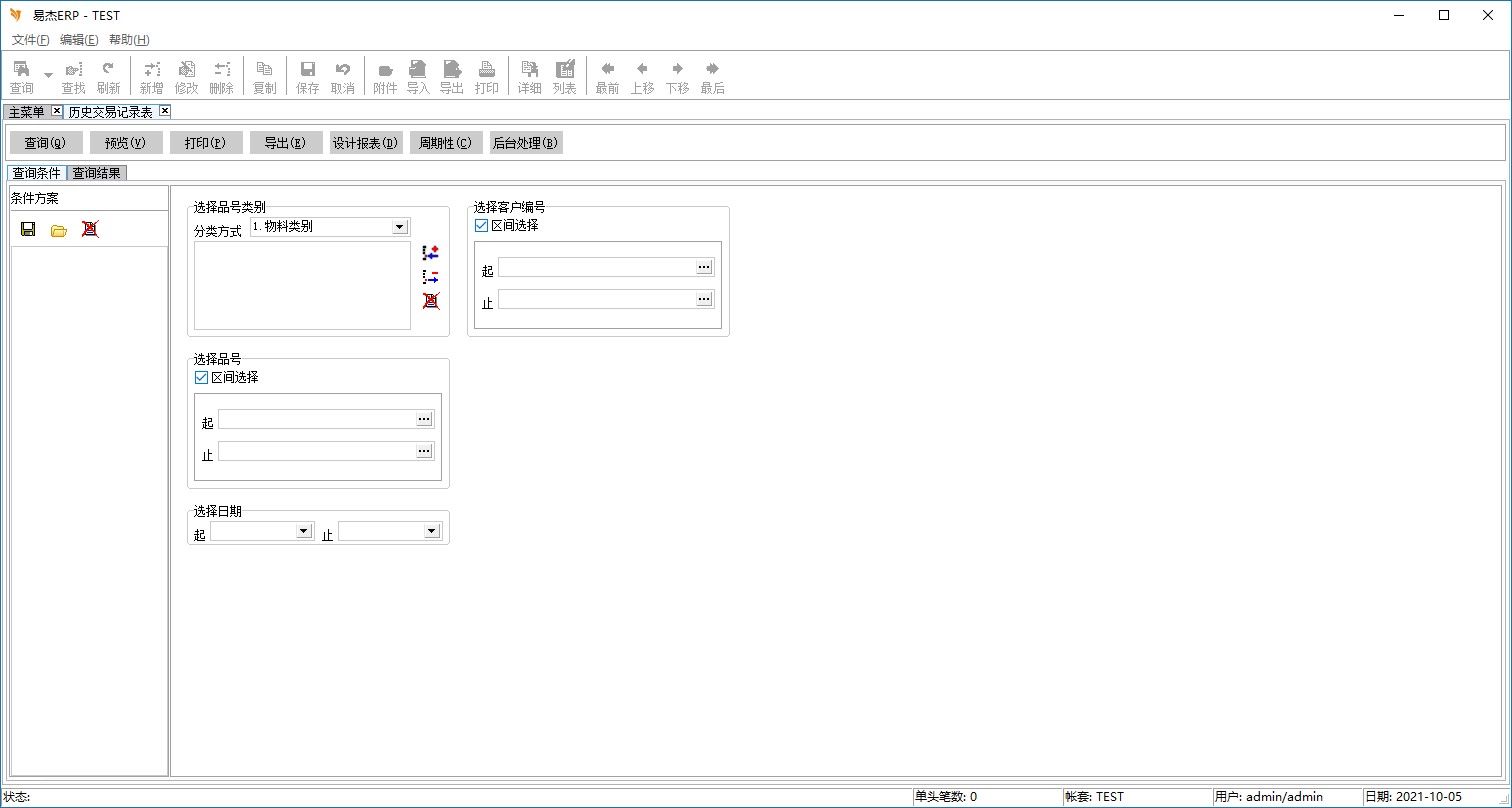The height and width of the screenshot is (808, 1512).
Task: Delete the condition scheme with red icon
Action: pos(90,230)
